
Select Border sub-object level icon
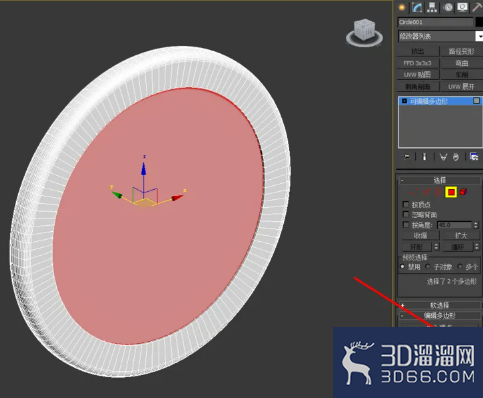click(438, 192)
